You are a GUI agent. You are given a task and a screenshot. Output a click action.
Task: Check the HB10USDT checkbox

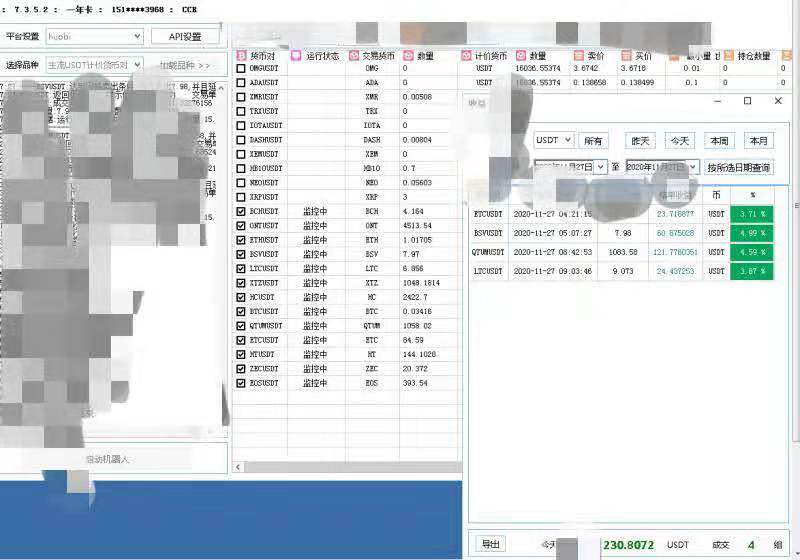point(241,168)
